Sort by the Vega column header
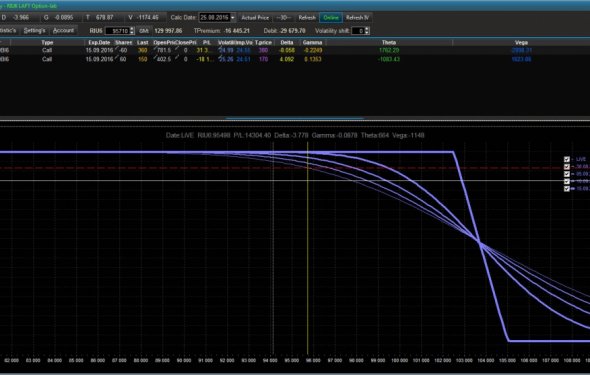 click(x=521, y=43)
